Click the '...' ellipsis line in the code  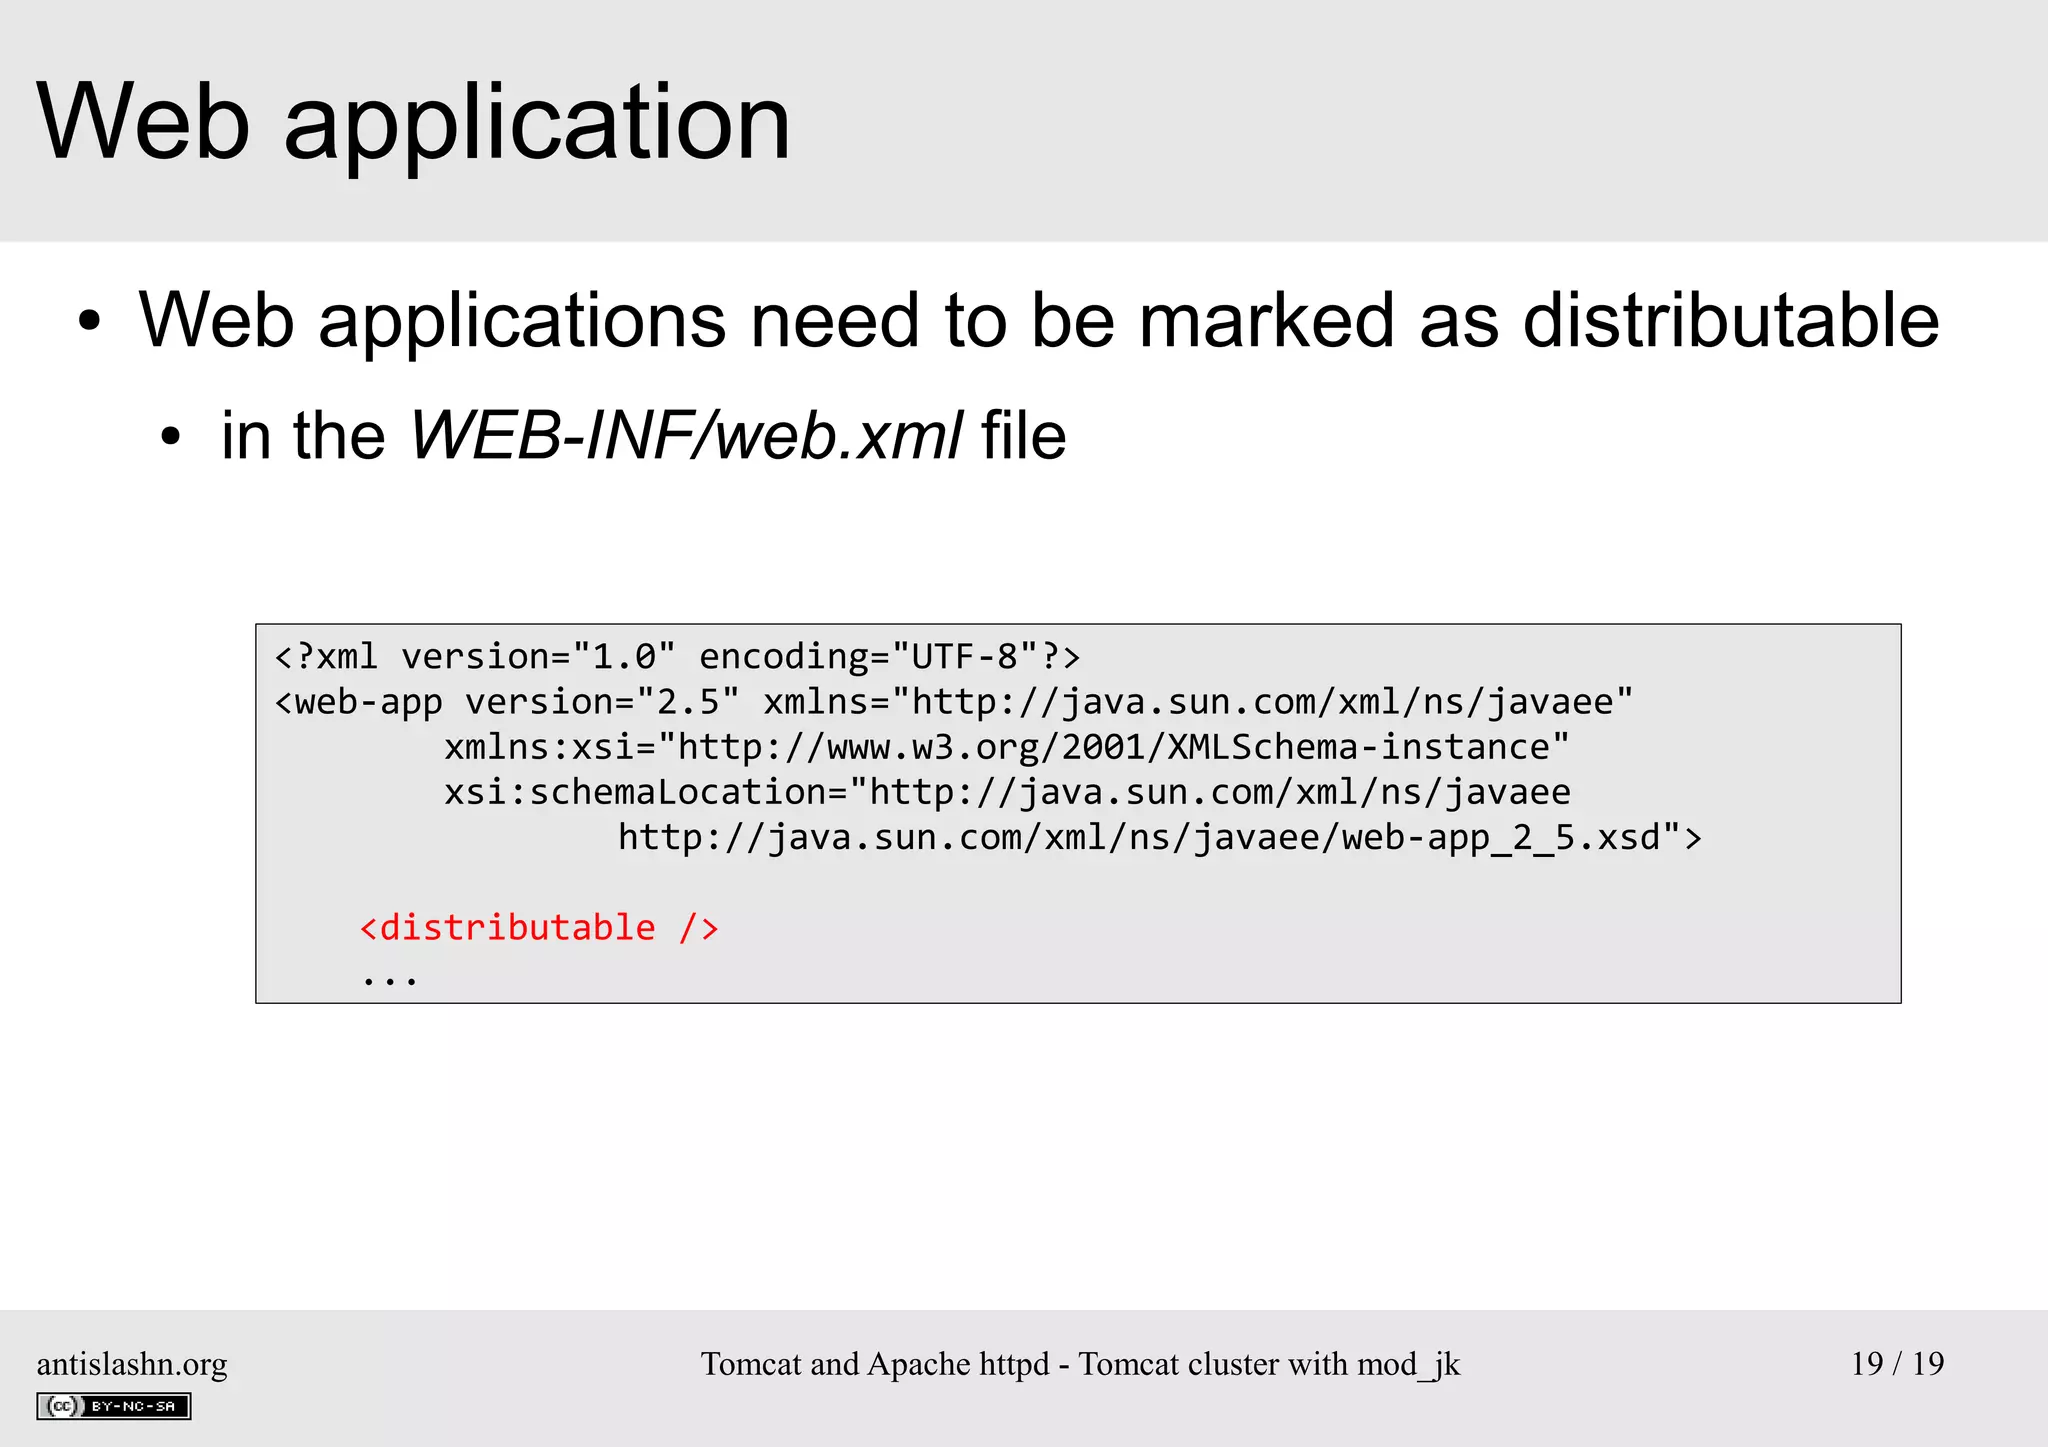coord(390,980)
